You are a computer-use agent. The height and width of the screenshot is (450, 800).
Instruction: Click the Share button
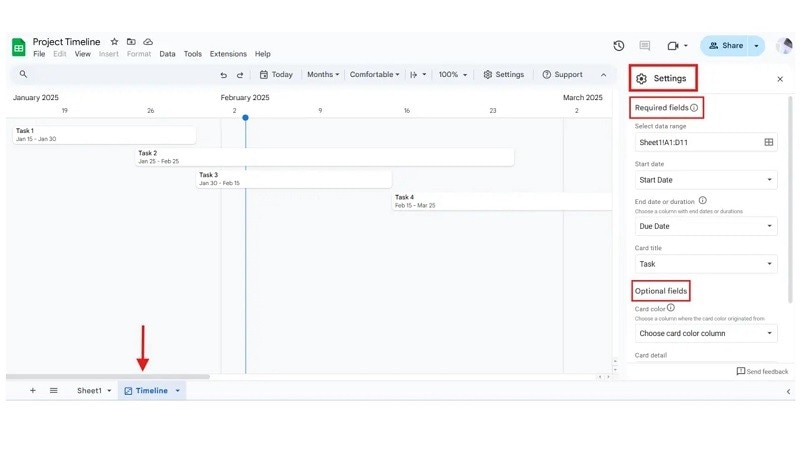(x=726, y=46)
